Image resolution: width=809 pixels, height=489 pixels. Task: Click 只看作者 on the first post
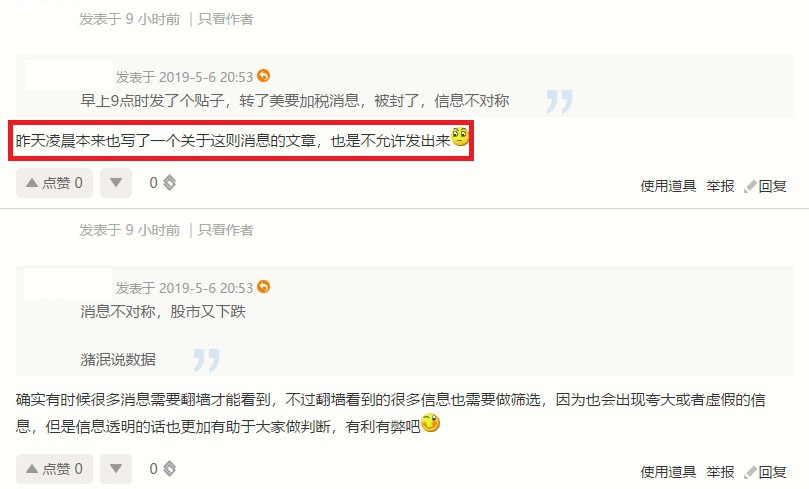(225, 19)
